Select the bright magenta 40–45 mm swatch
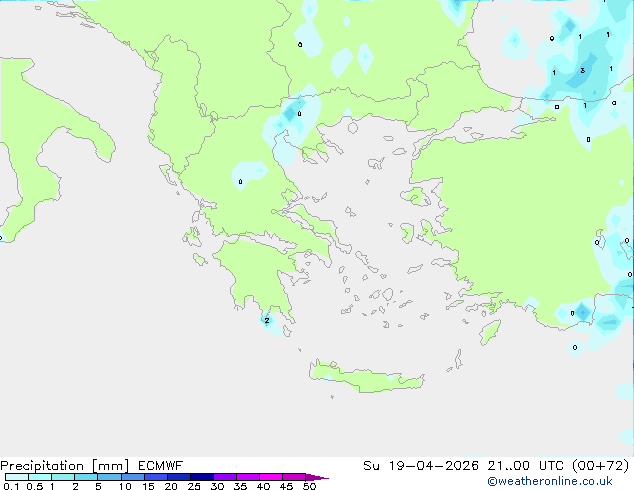 pyautogui.click(x=271, y=477)
